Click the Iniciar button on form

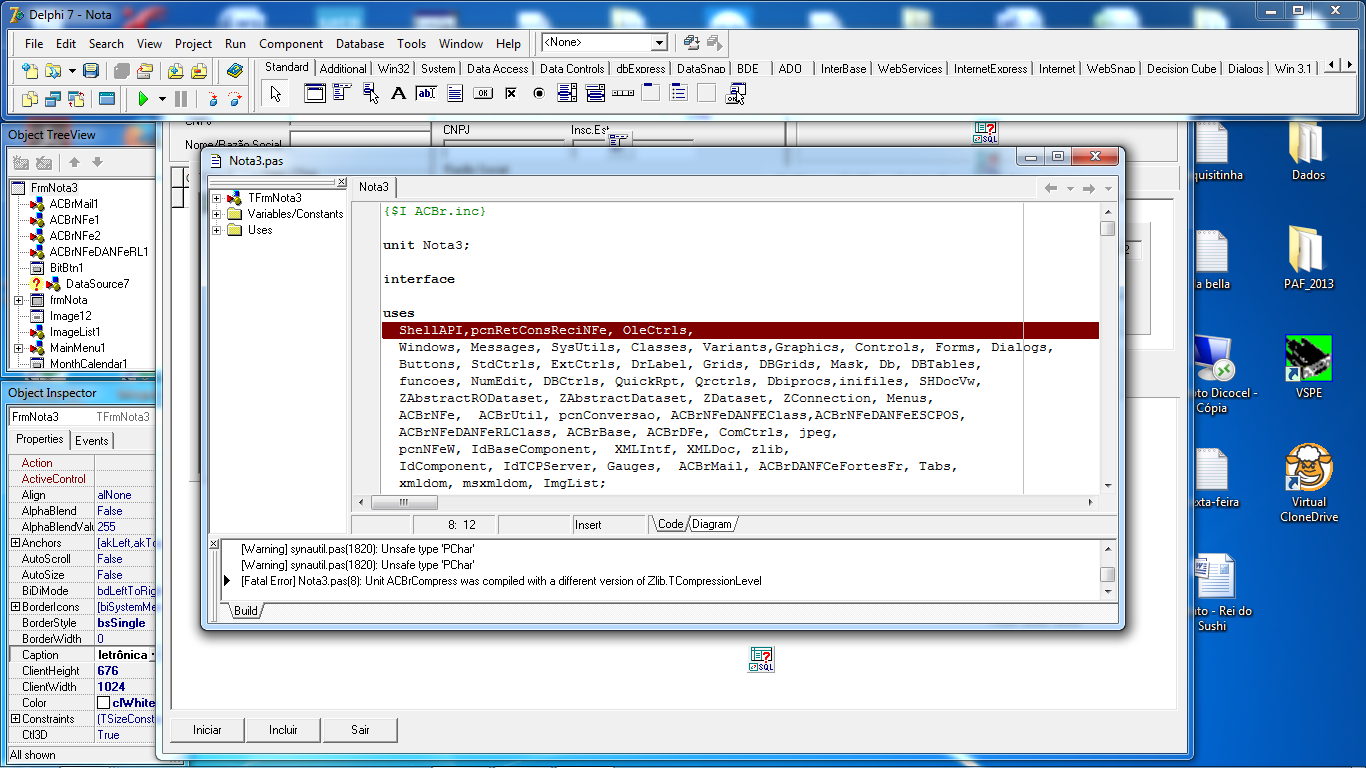click(207, 730)
